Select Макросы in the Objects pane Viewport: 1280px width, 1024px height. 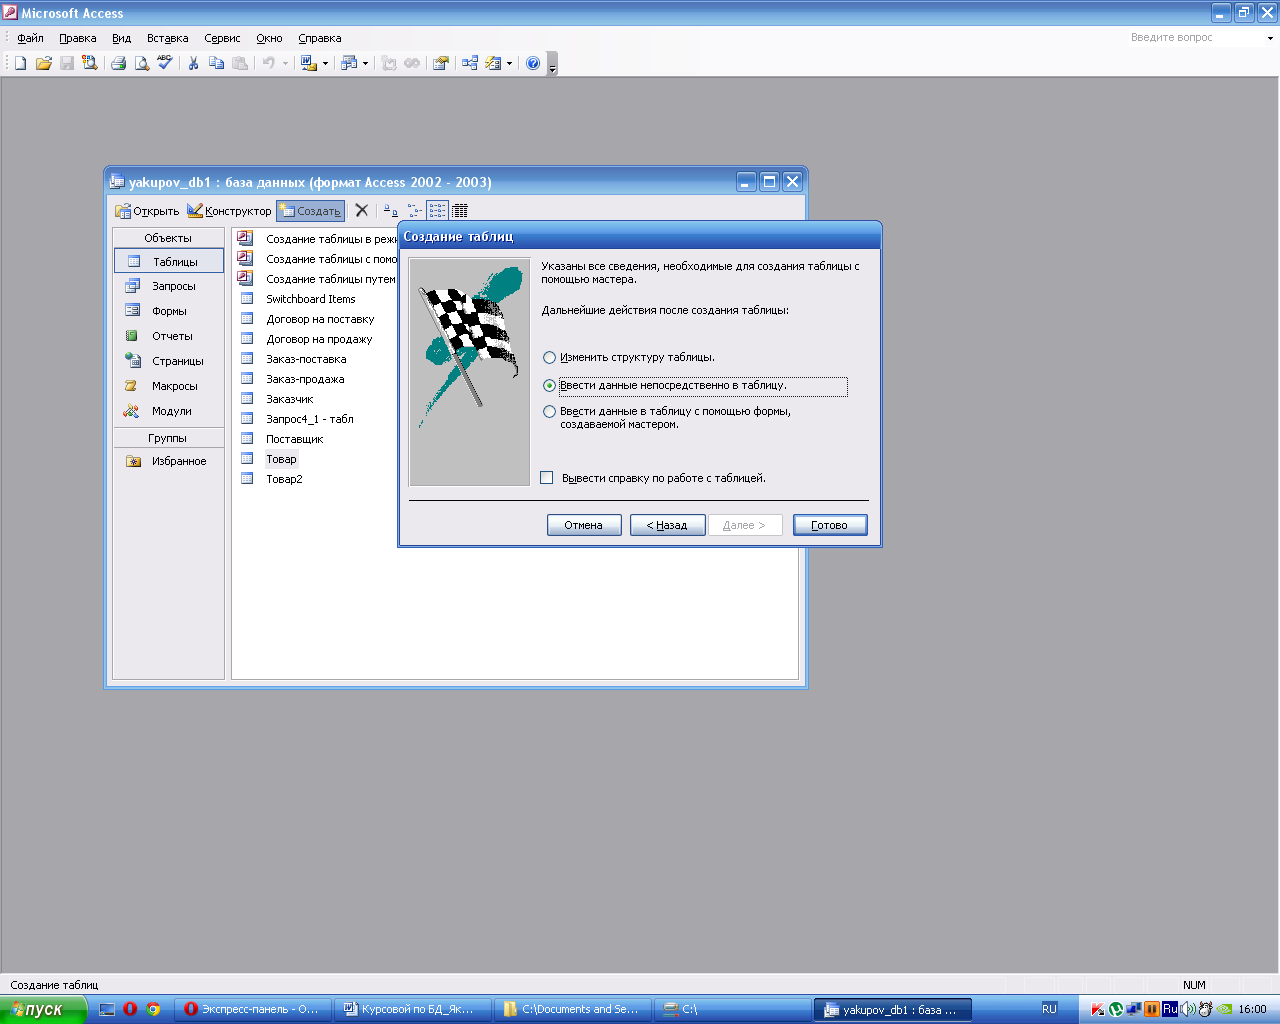pyautogui.click(x=168, y=386)
